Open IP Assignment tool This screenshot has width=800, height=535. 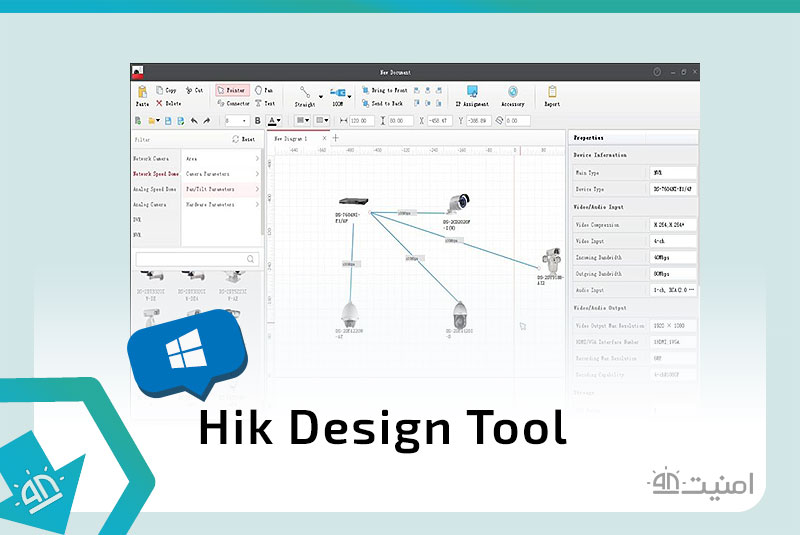click(x=472, y=96)
